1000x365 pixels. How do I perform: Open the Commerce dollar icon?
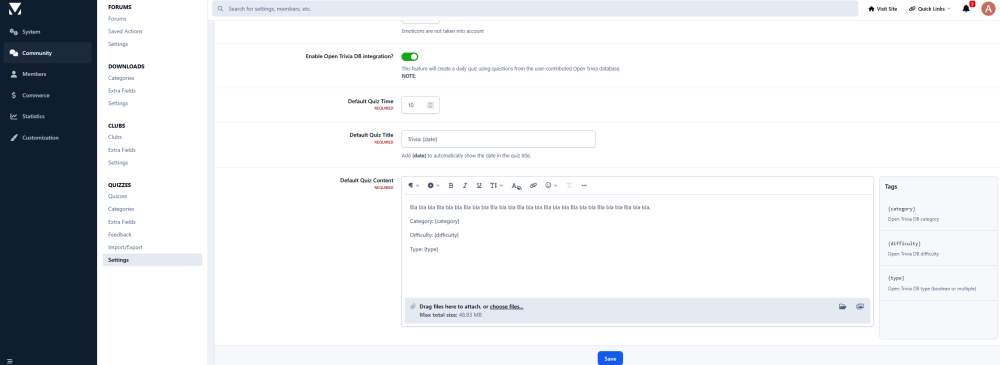pos(13,95)
